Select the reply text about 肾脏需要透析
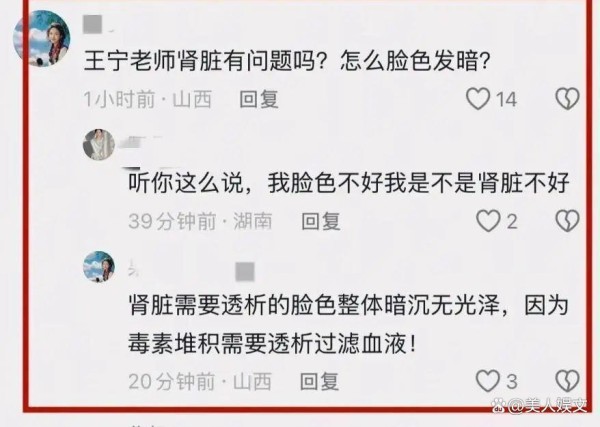The width and height of the screenshot is (600, 427). tap(348, 325)
